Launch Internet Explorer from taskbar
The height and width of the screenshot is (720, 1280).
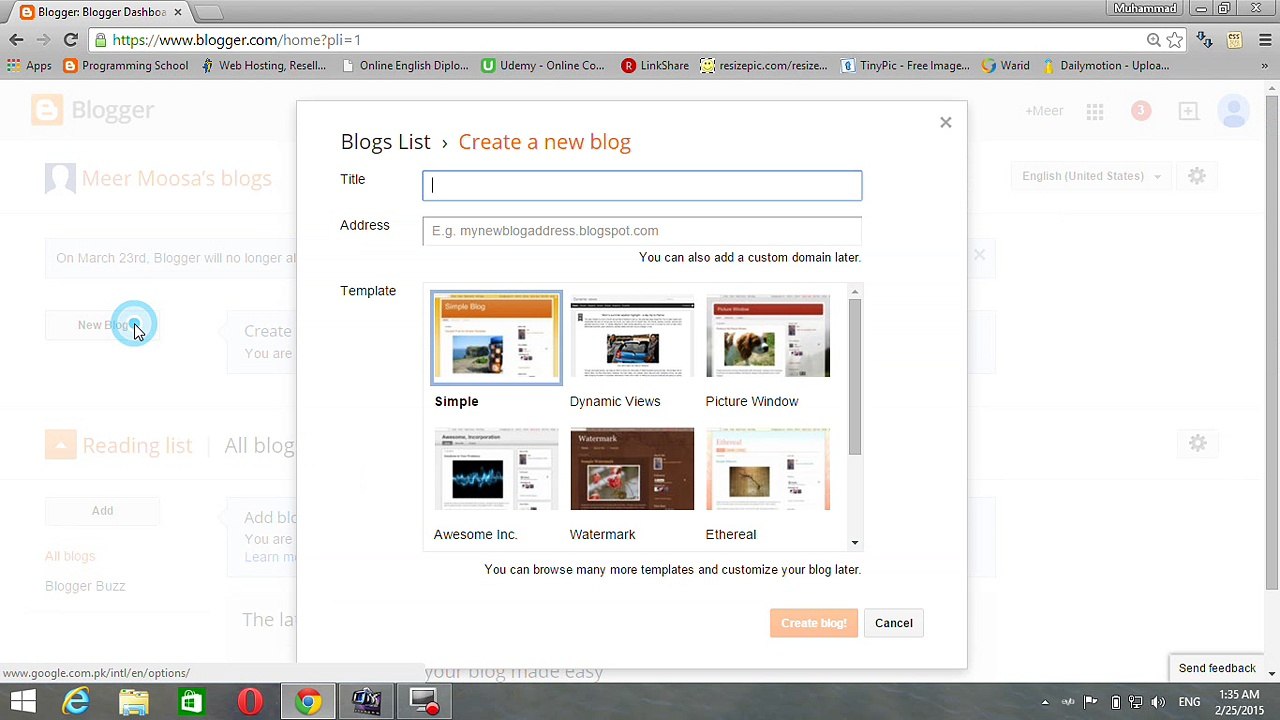pos(76,701)
